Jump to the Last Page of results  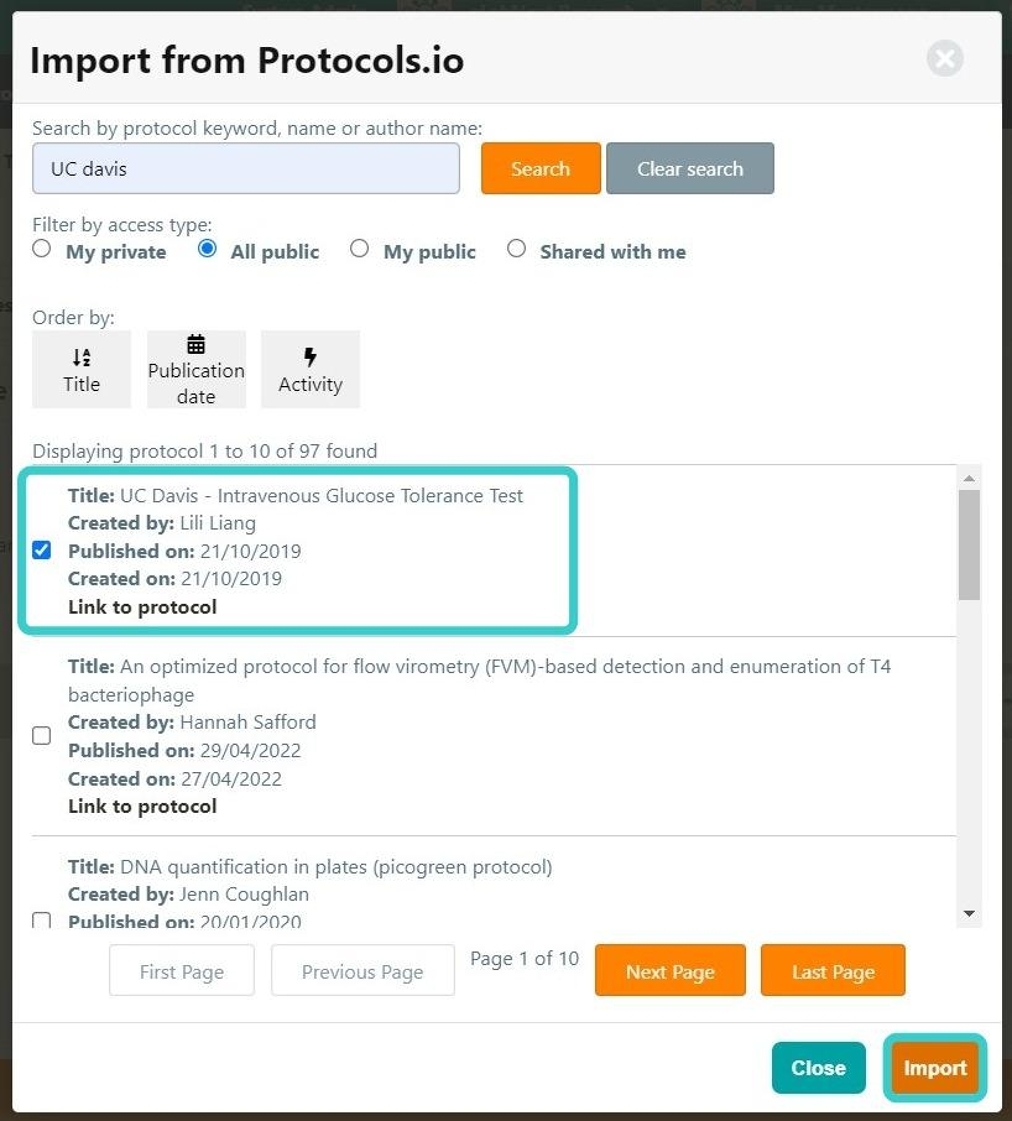tap(832, 971)
